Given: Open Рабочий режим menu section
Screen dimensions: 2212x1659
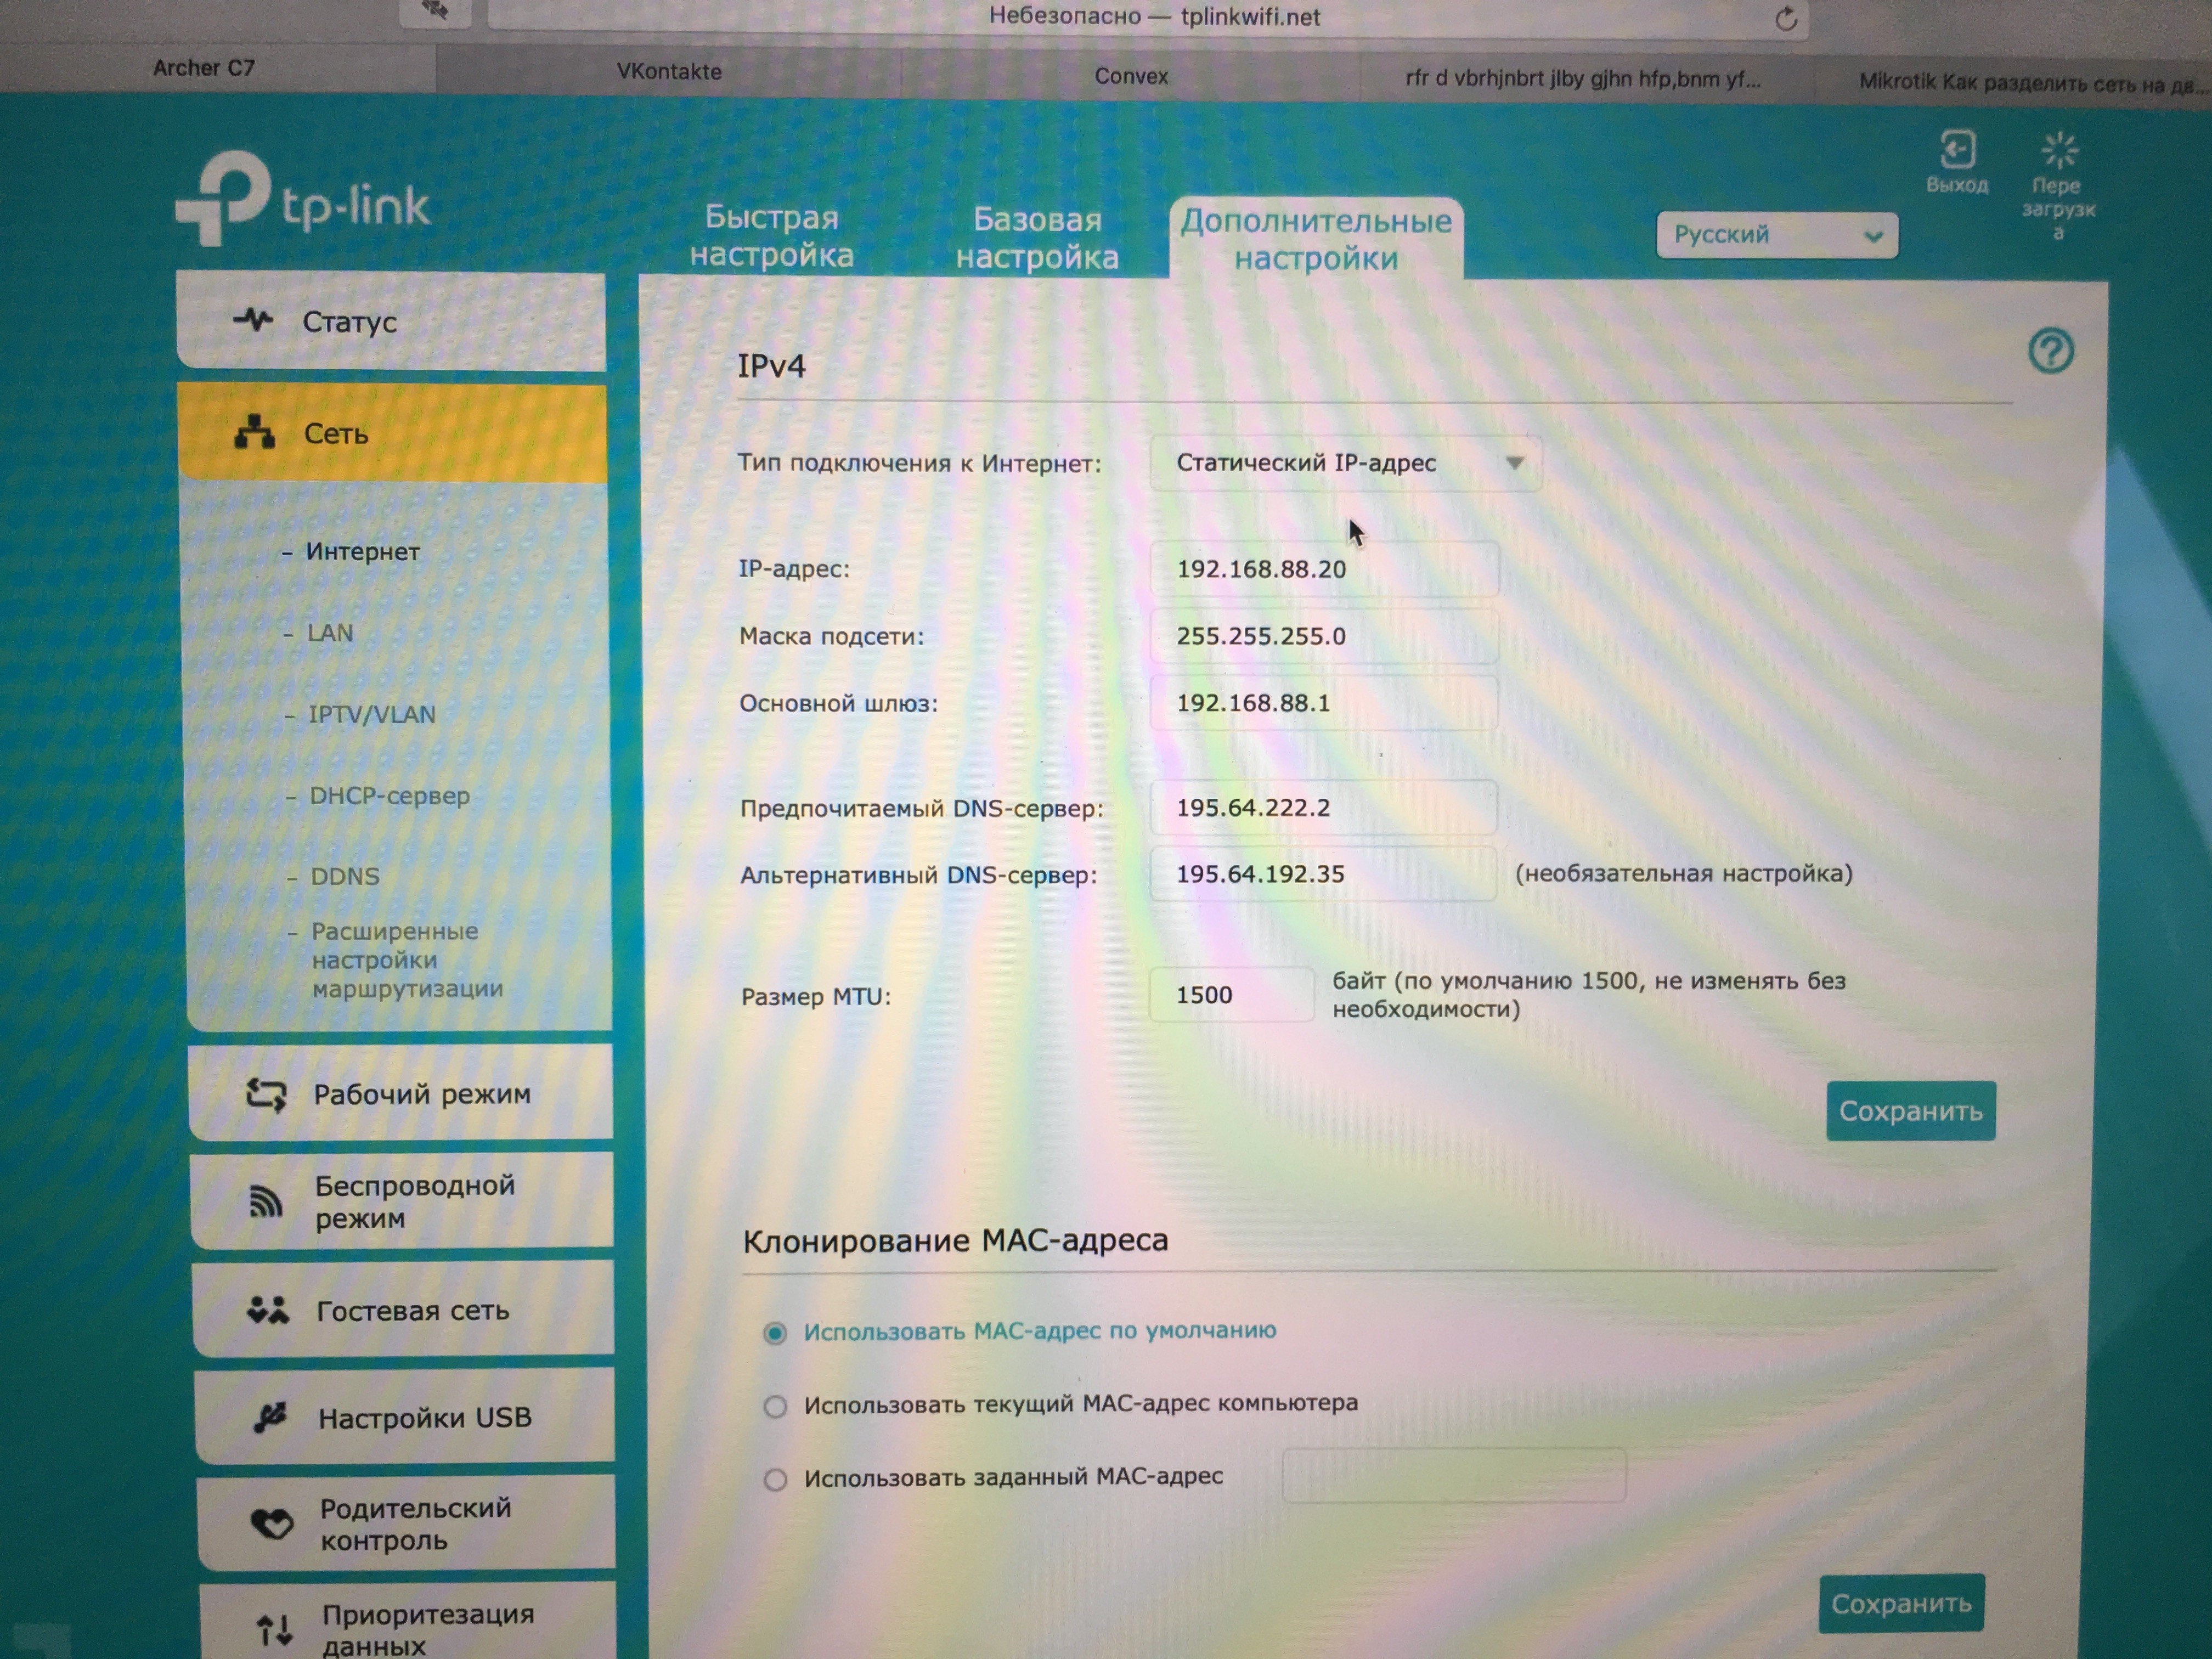Looking at the screenshot, I should point(400,1093).
